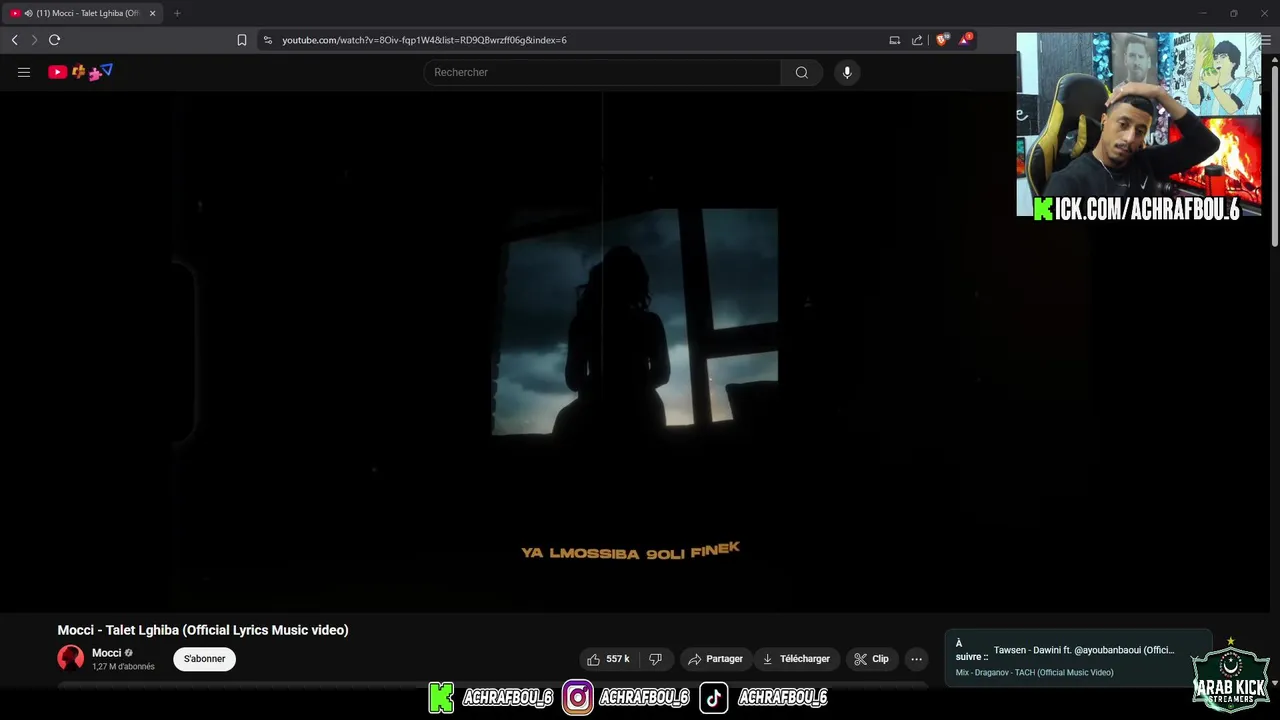Open picture-in-picture or cast icon in address bar
The height and width of the screenshot is (720, 1280).
[894, 40]
